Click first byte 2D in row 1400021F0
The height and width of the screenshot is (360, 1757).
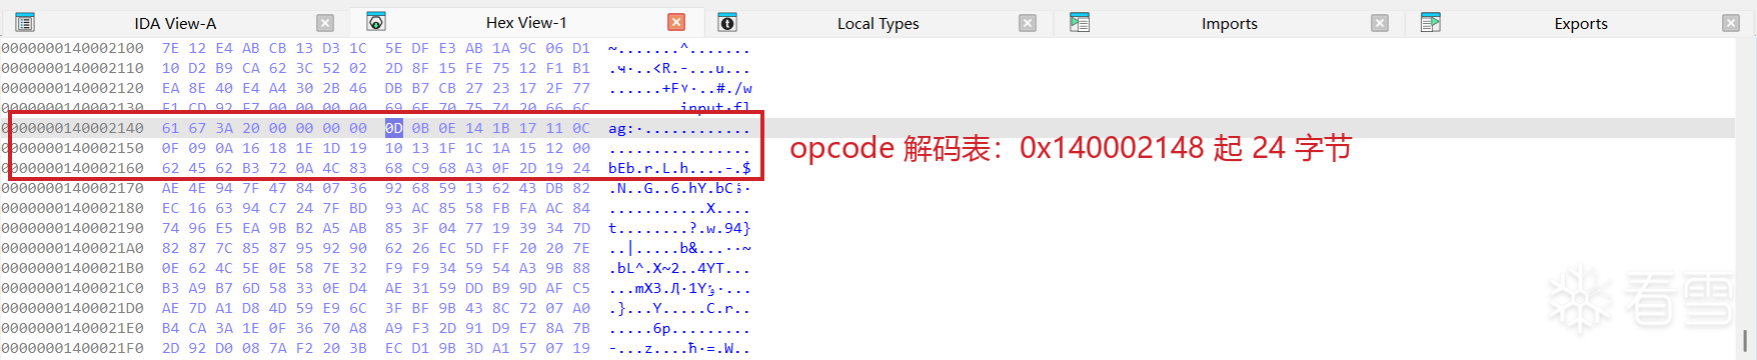pyautogui.click(x=171, y=348)
